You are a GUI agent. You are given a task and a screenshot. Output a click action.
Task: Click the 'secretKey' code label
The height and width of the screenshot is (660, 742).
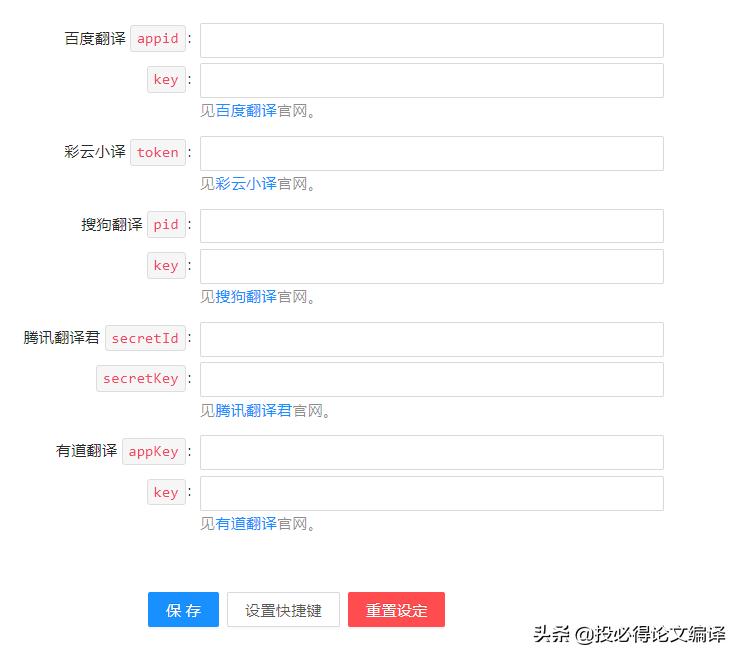click(141, 378)
